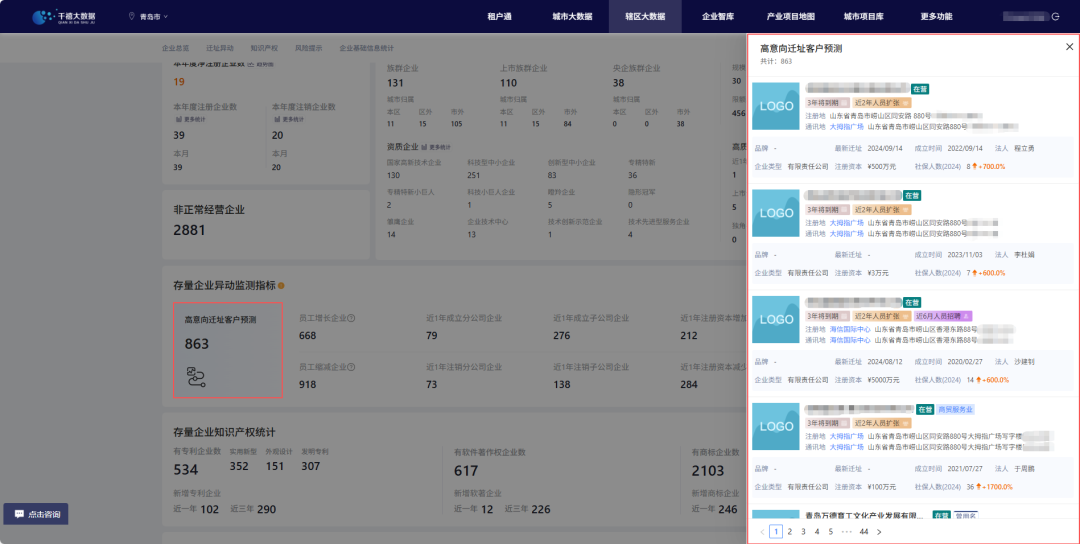Switch to the 企业基础信息统计 tab
This screenshot has width=1080, height=544.
click(366, 48)
